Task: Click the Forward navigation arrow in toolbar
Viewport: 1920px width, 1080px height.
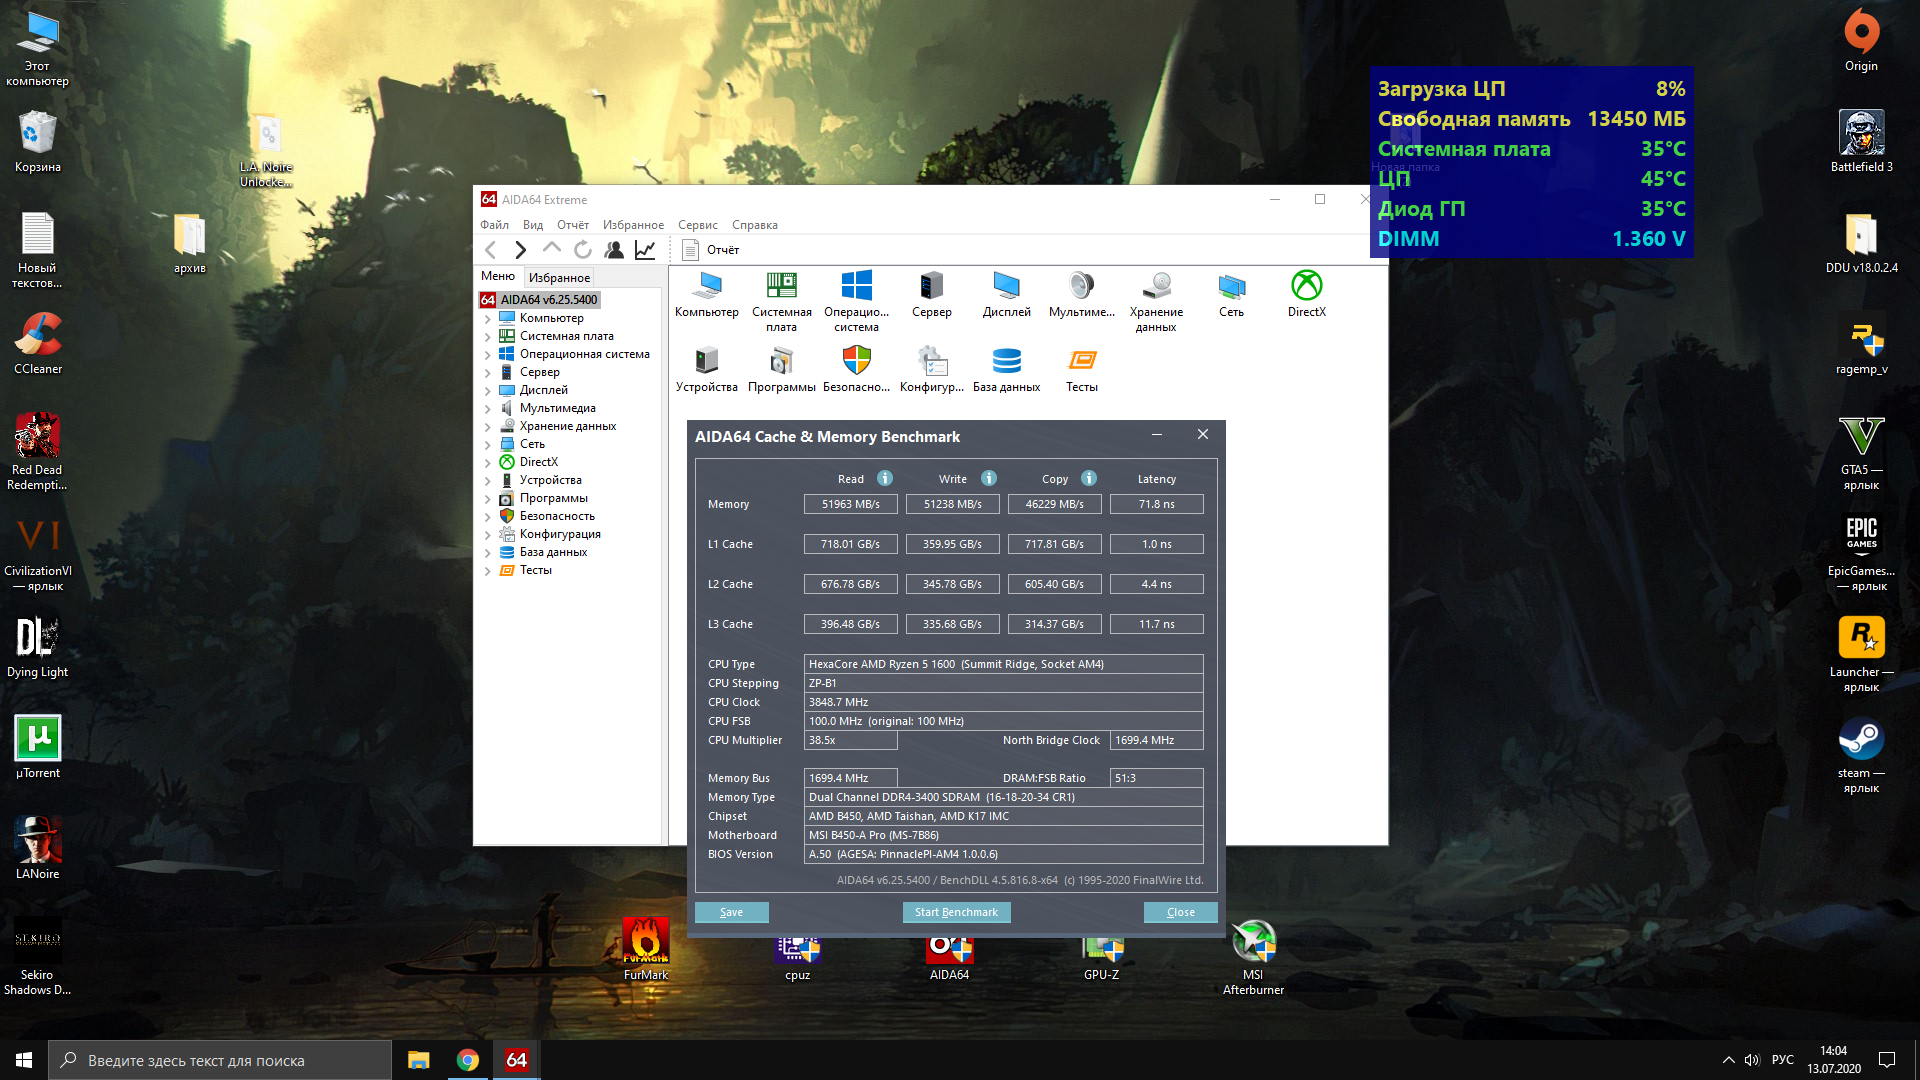Action: pyautogui.click(x=521, y=250)
